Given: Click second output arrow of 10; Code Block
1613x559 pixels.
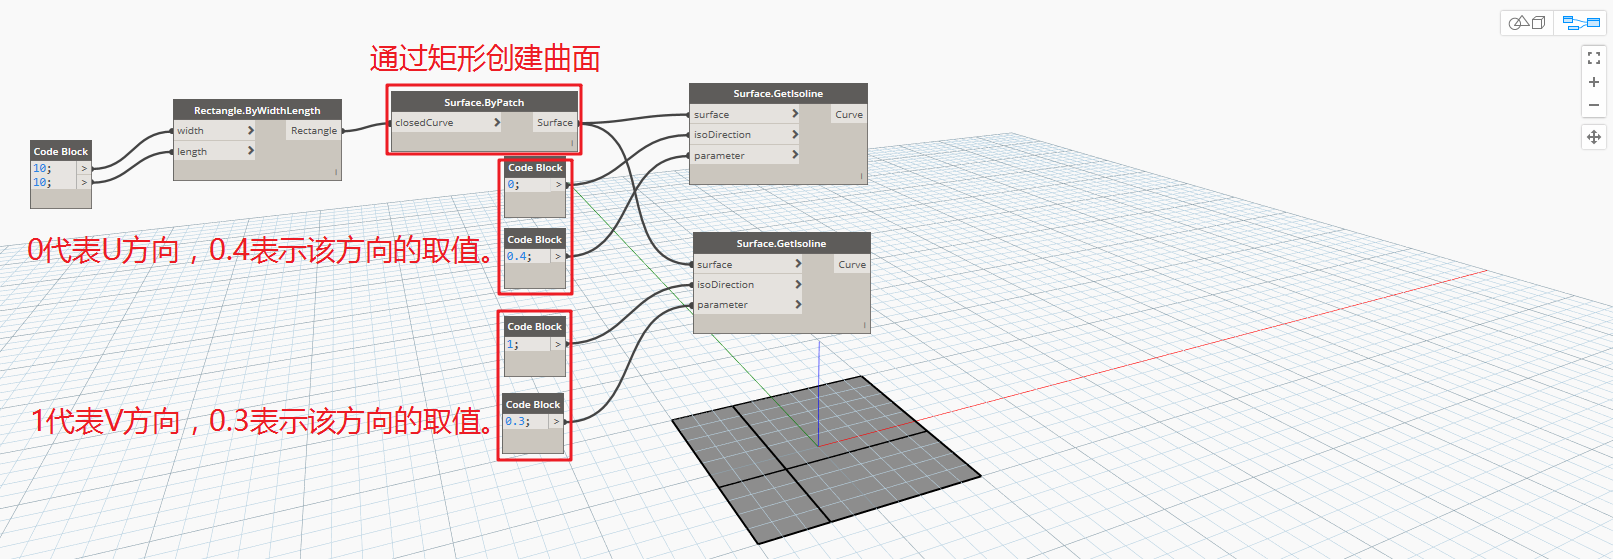Looking at the screenshot, I should click(84, 182).
